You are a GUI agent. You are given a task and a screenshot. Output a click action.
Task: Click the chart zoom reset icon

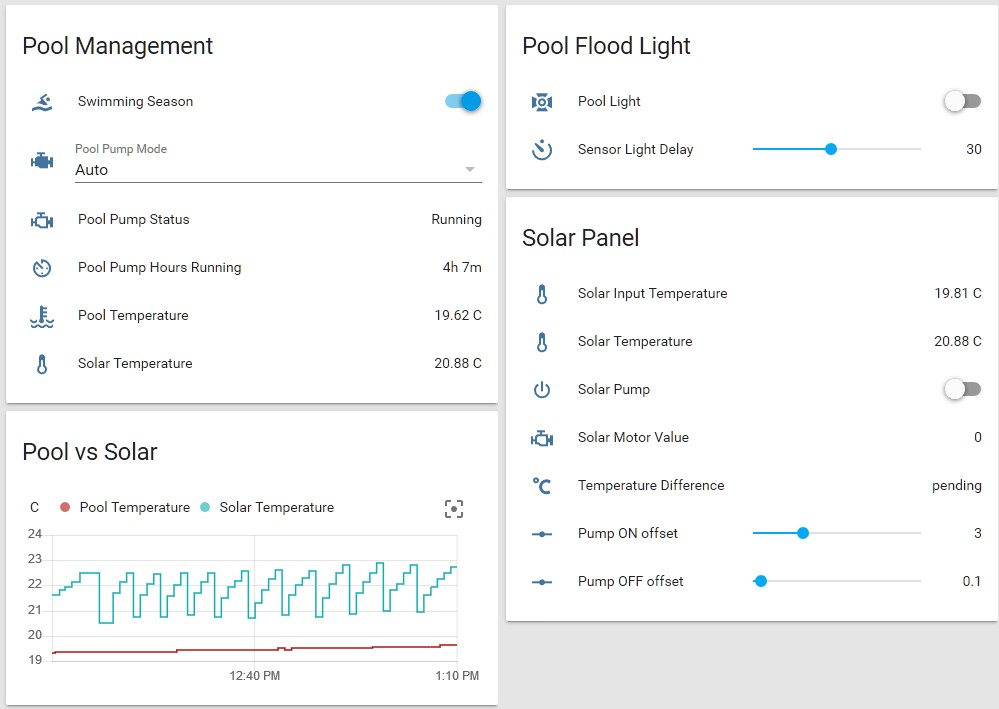click(x=454, y=509)
